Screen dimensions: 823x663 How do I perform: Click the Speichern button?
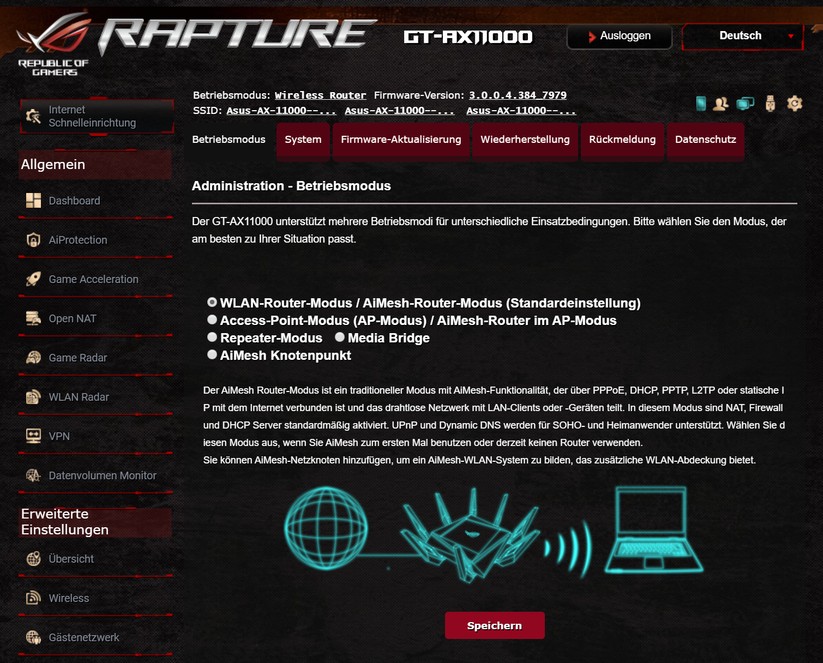pos(494,625)
